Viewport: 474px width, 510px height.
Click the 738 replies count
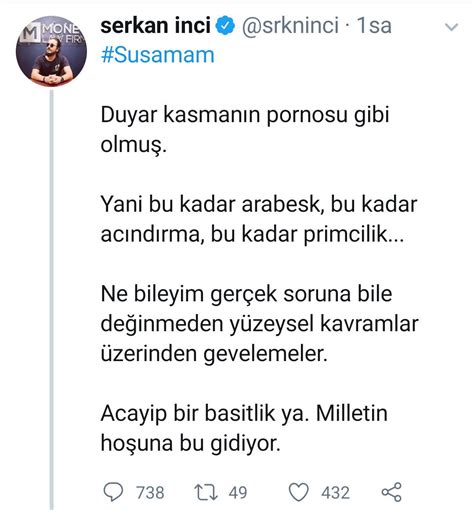click(x=150, y=493)
